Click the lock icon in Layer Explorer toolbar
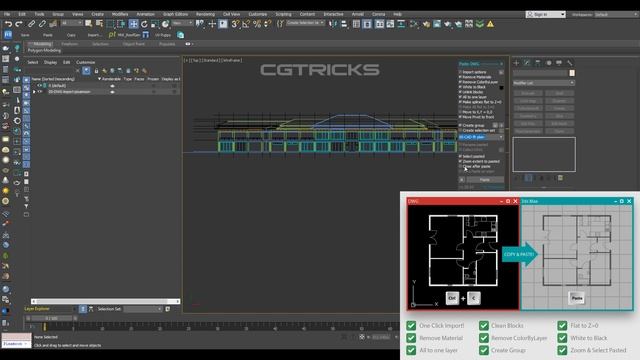Image resolution: width=640 pixels, height=360 pixels. click(x=96, y=71)
